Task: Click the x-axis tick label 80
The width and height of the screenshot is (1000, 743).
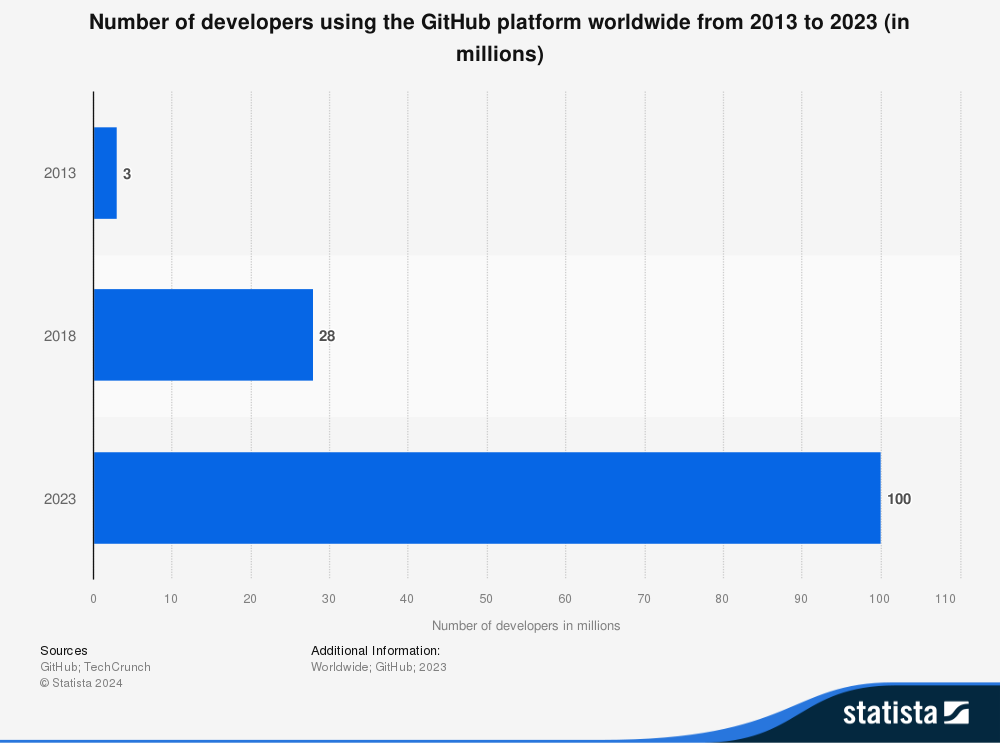Action: [x=722, y=598]
